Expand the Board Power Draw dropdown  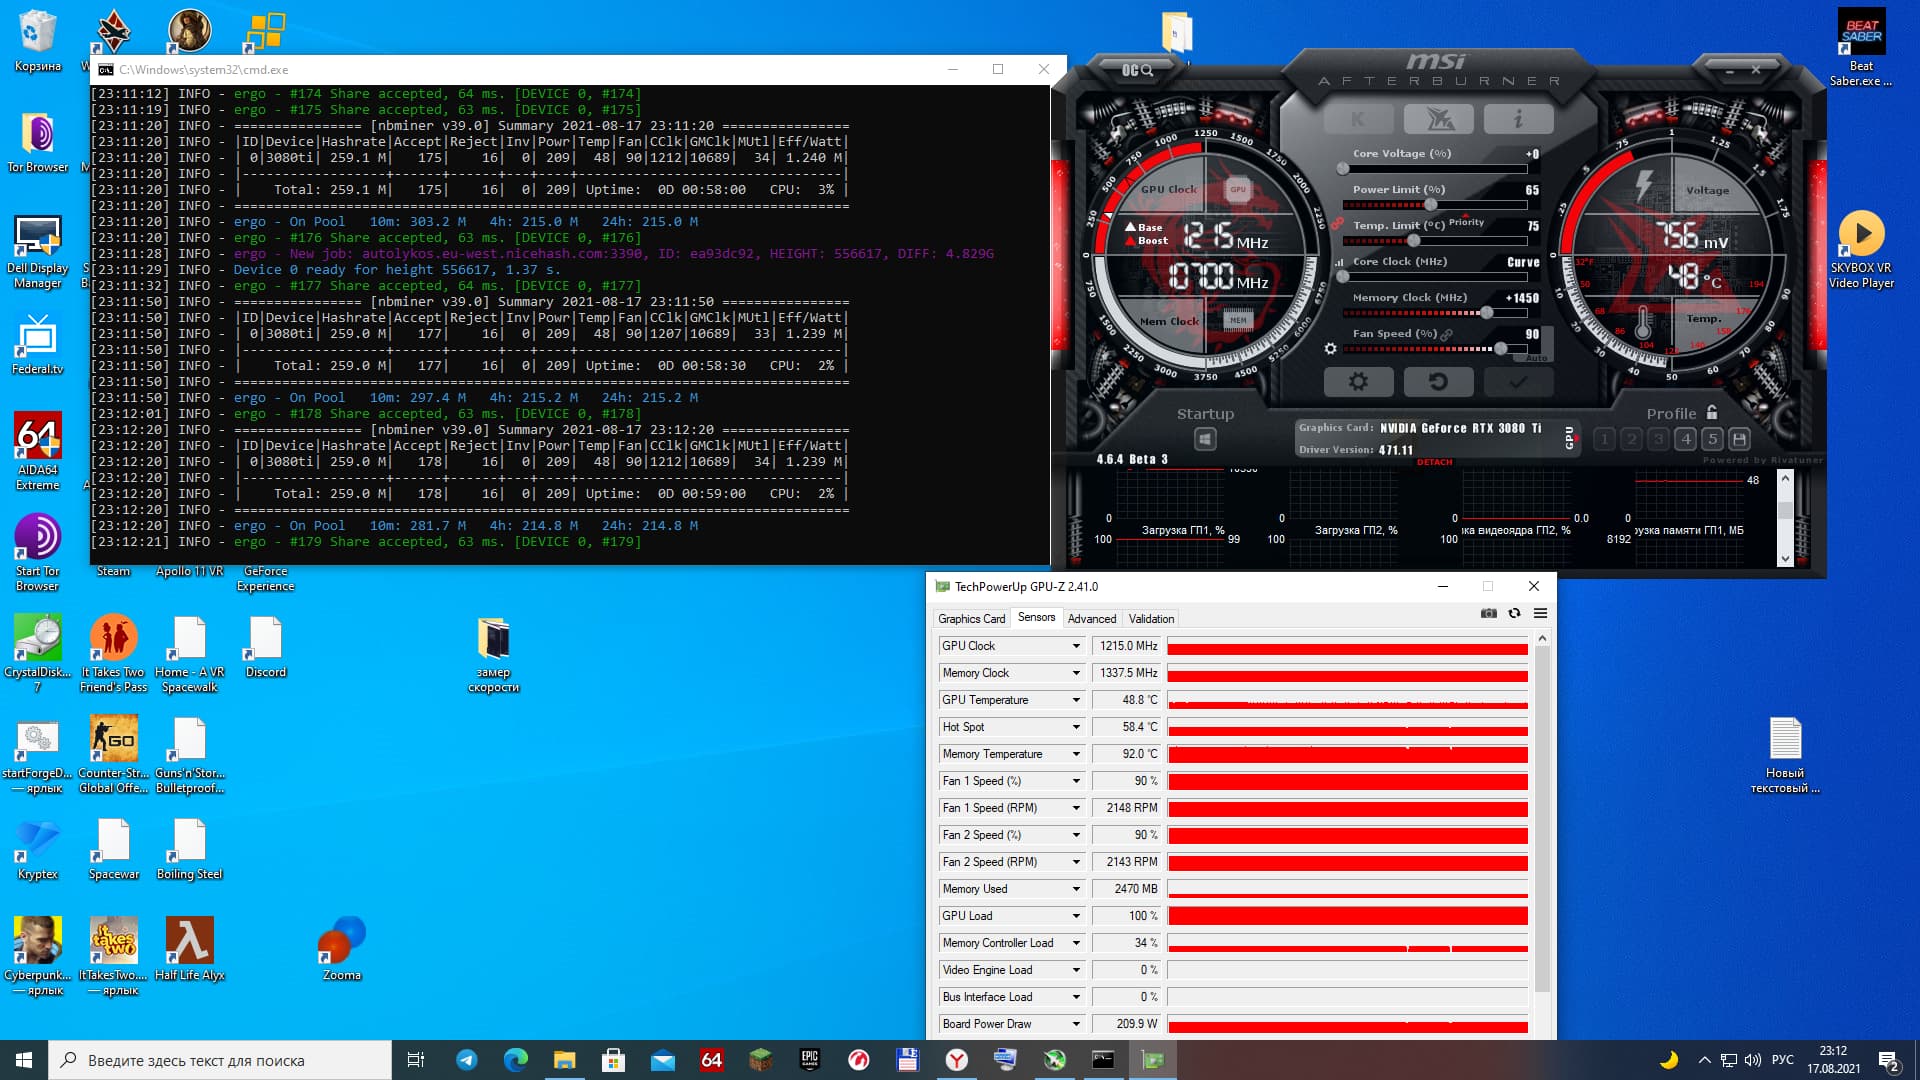pyautogui.click(x=1076, y=1024)
